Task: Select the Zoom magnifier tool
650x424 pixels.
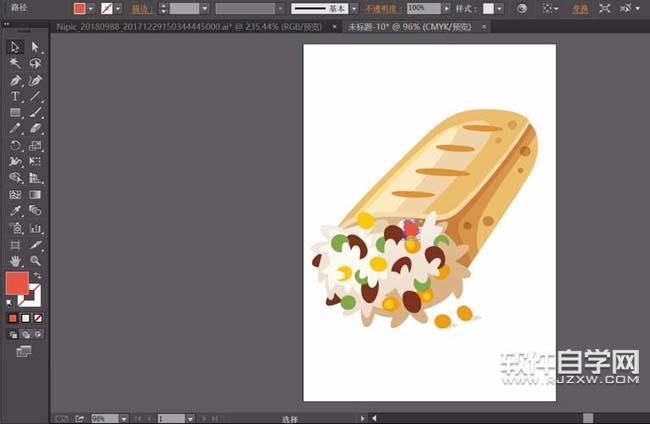Action: click(35, 261)
